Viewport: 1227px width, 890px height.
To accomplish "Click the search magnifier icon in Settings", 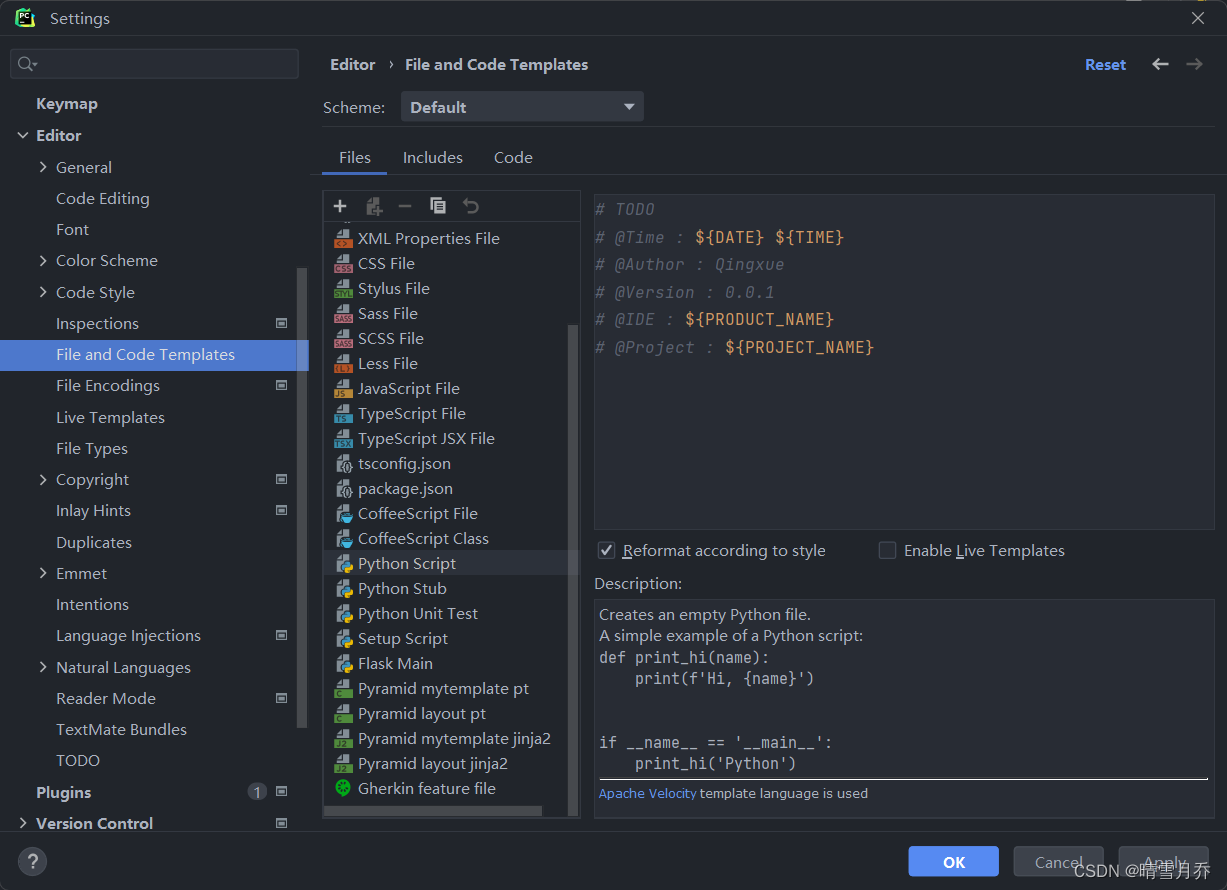I will point(27,64).
